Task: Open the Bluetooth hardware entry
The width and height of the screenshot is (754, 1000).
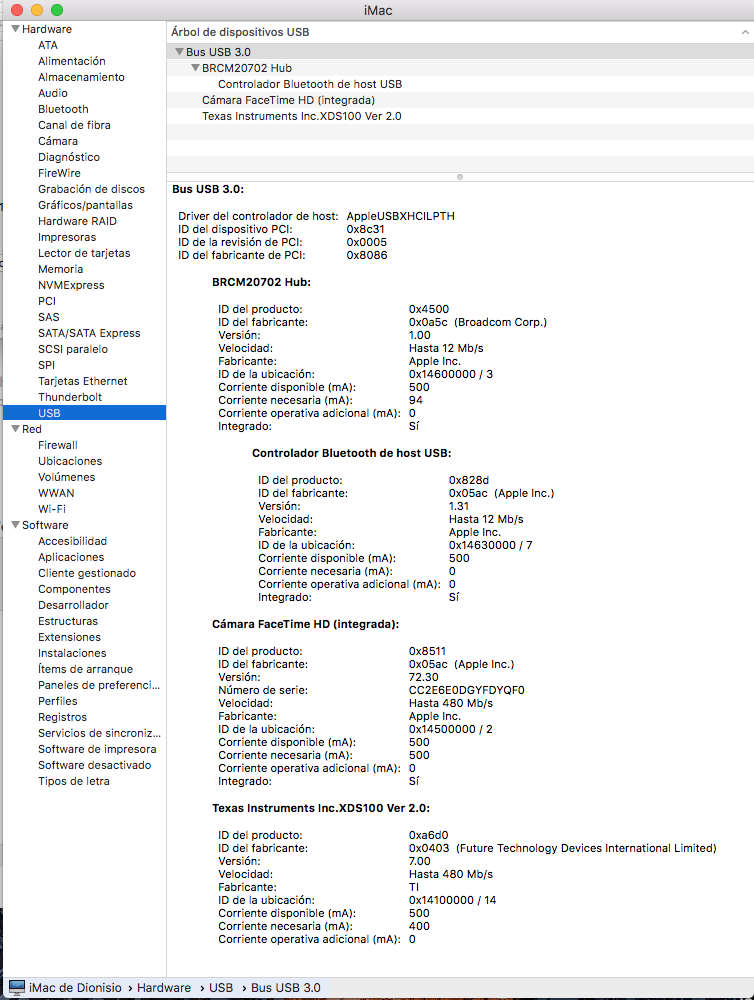Action: point(63,109)
